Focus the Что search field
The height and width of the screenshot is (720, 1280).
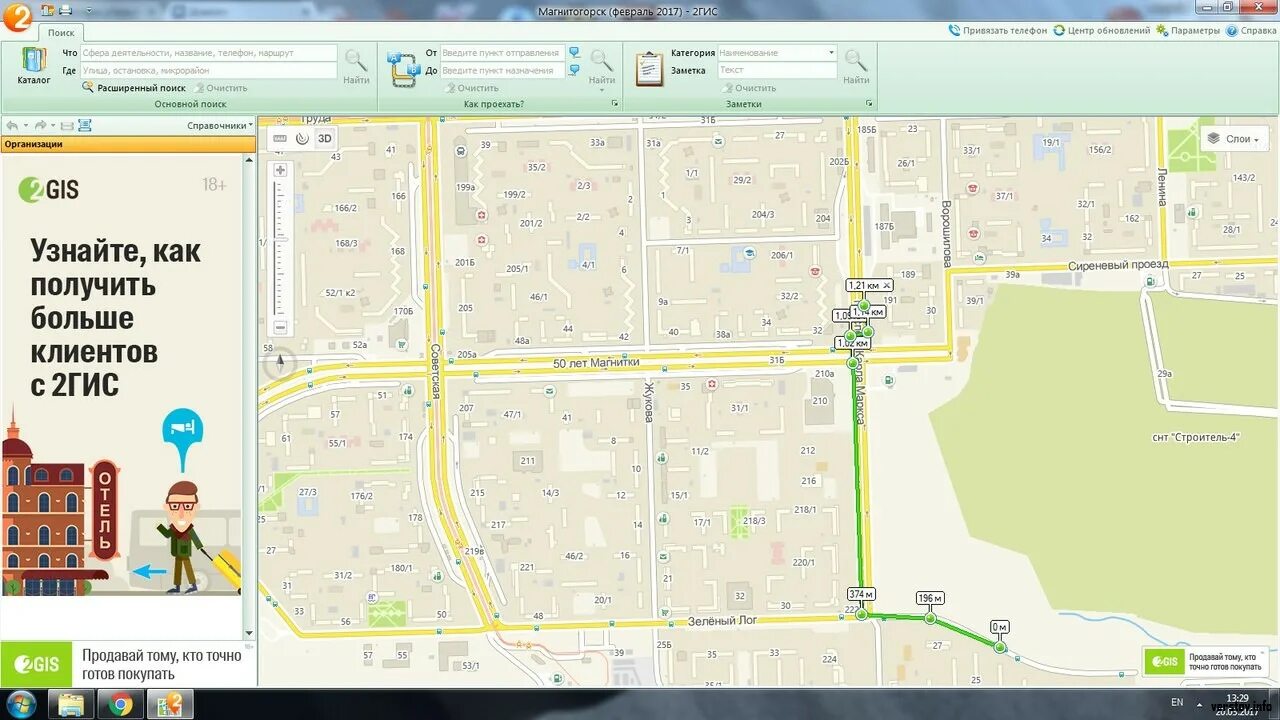click(208, 52)
